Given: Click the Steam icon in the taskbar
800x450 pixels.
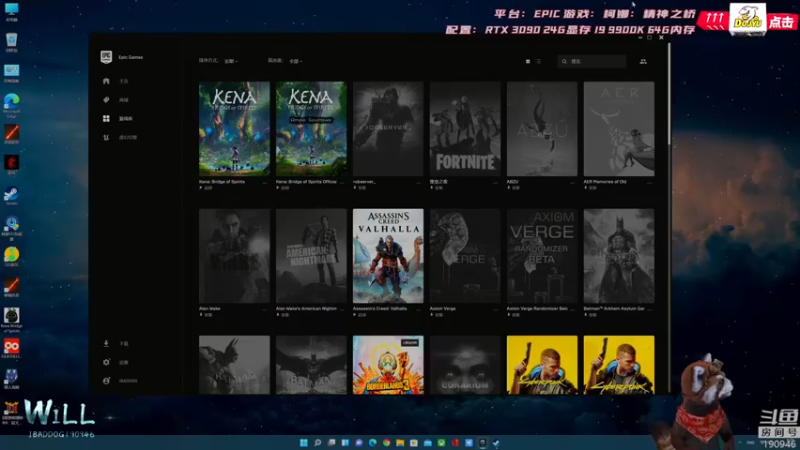Looking at the screenshot, I should [496, 442].
